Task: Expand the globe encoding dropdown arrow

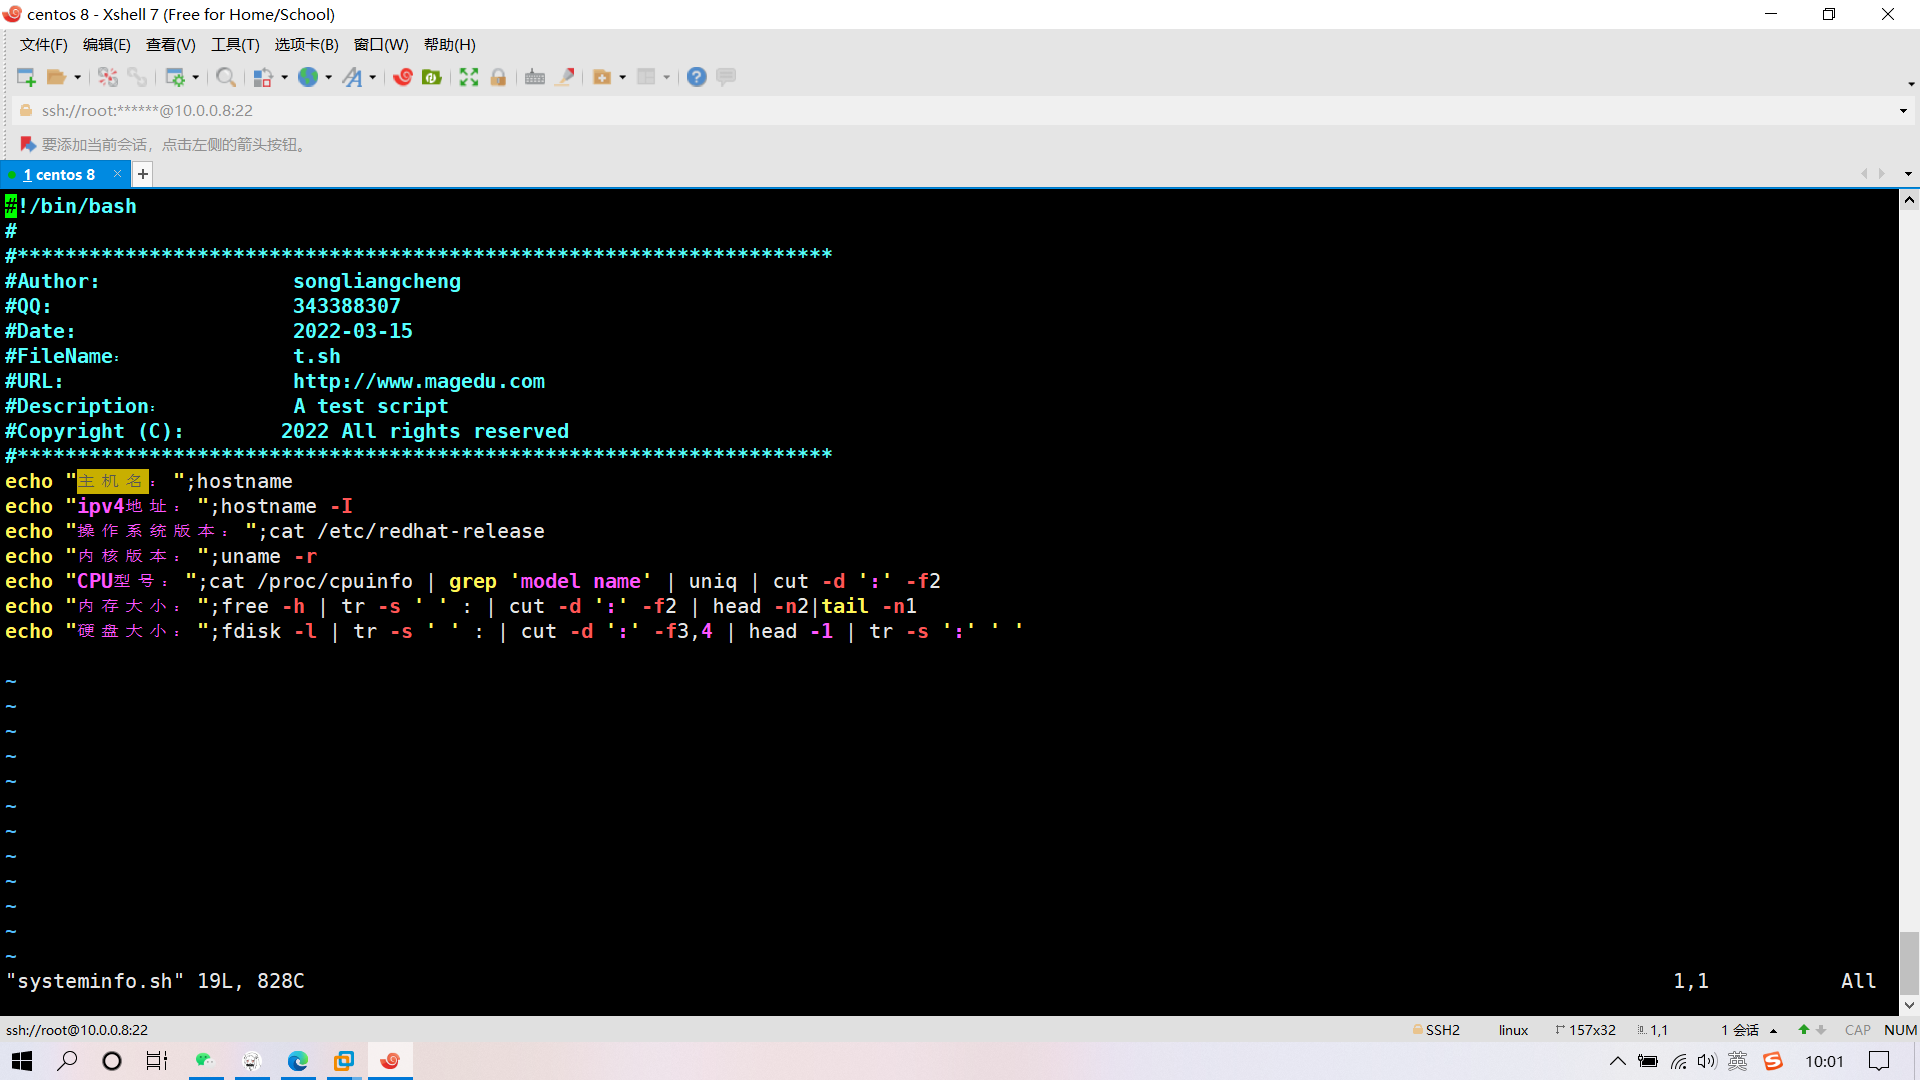Action: point(328,77)
